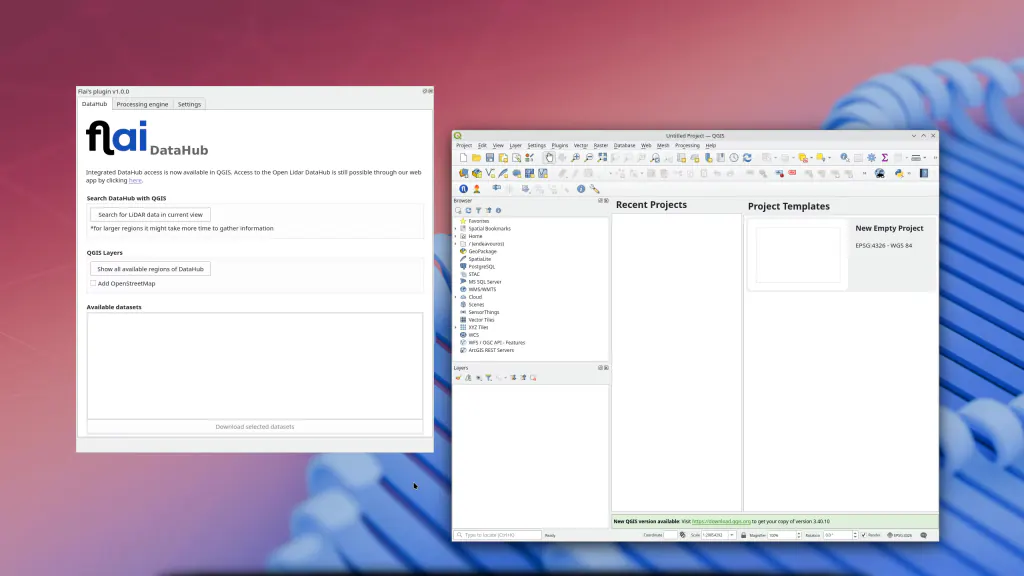Viewport: 1024px width, 576px height.
Task: Toggle the Render checkbox in status bar
Action: (863, 536)
